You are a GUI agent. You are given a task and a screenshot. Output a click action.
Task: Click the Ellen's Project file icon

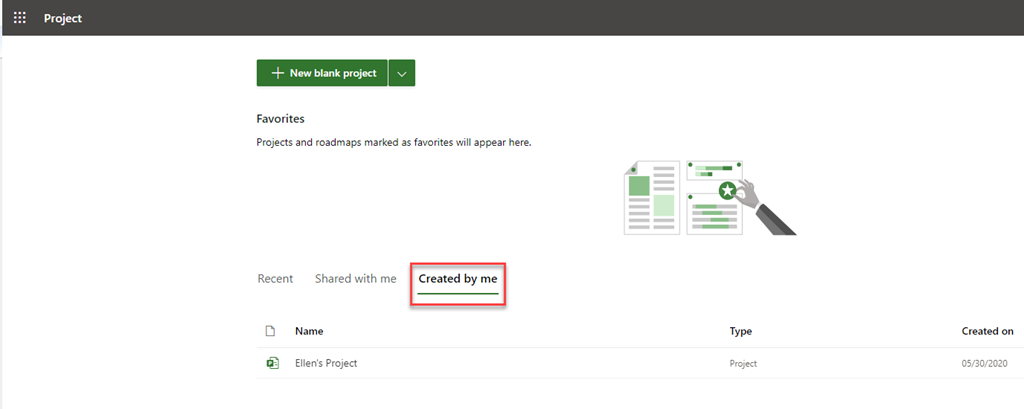point(271,363)
